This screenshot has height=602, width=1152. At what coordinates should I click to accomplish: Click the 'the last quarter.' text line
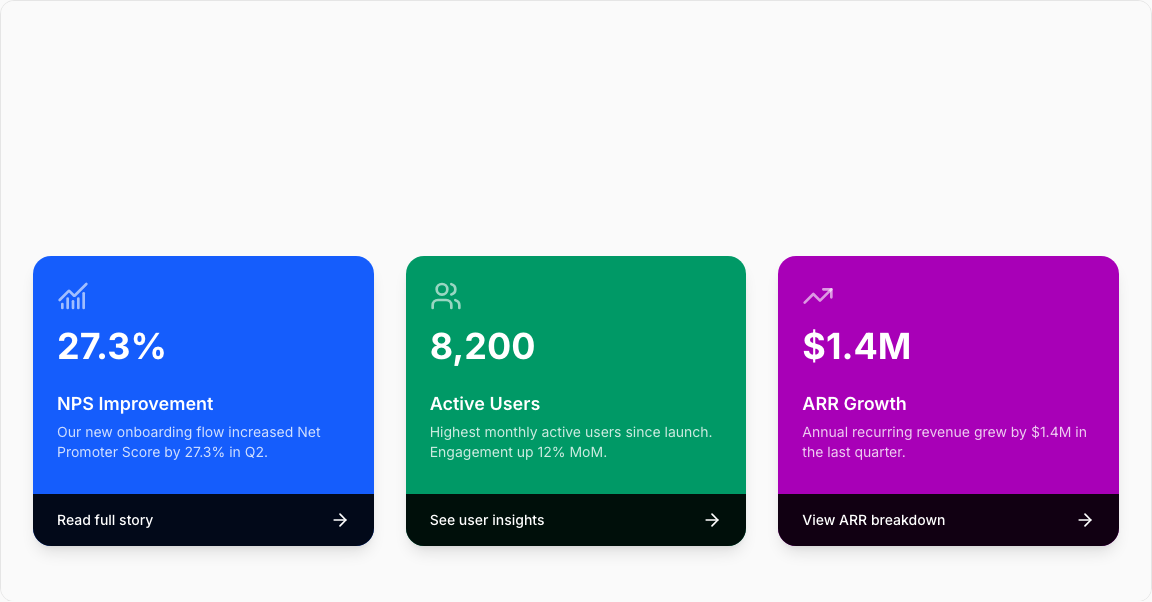click(853, 452)
